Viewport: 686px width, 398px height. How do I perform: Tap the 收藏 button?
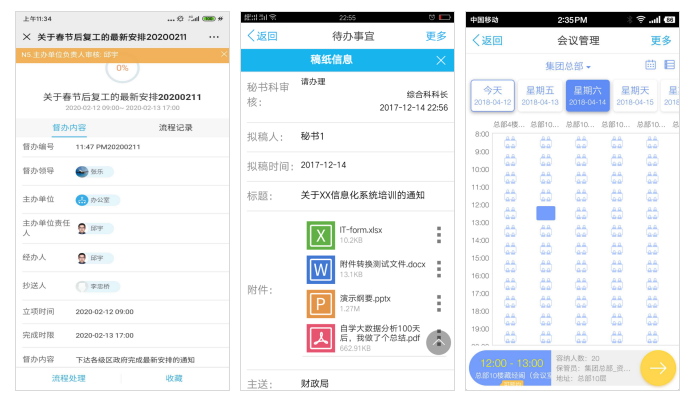(x=174, y=378)
